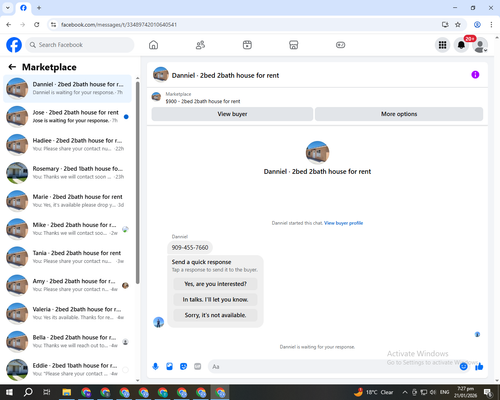Open the taskbar clock showing 7:27 pm
The image size is (500, 400).
pyautogui.click(x=465, y=392)
